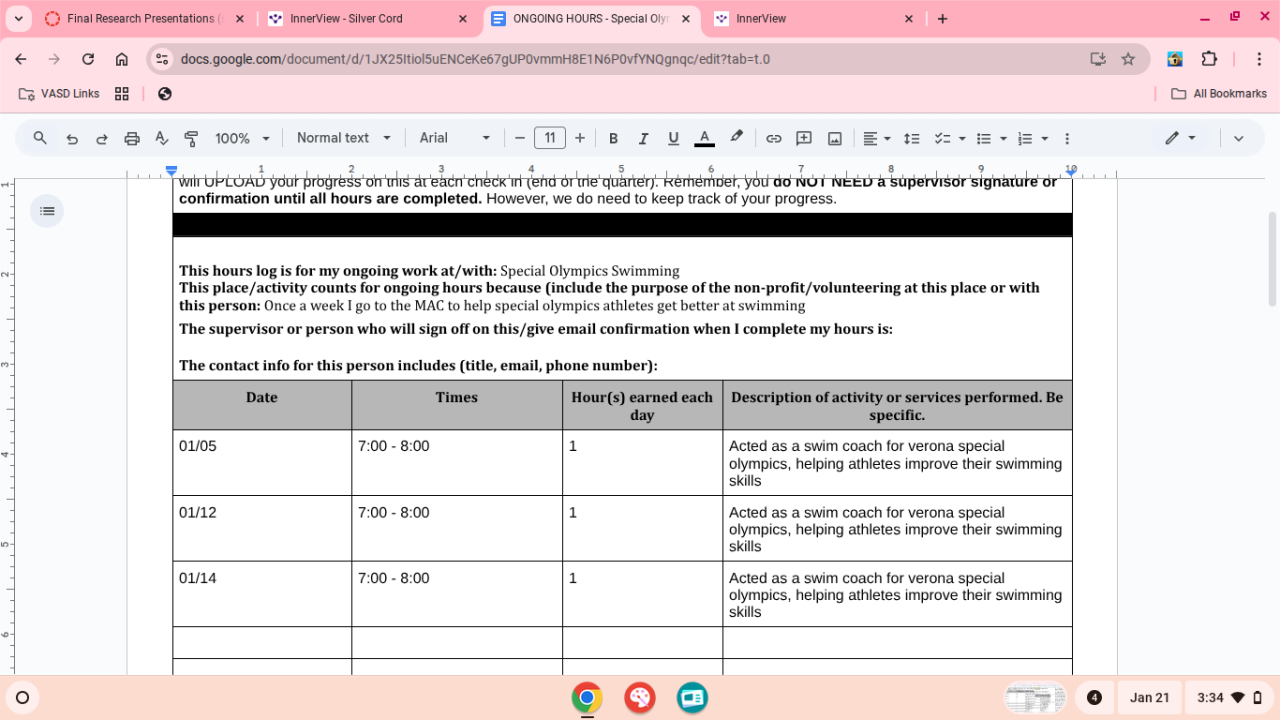1280x720 pixels.
Task: Toggle the checklist formatting
Action: [x=941, y=138]
